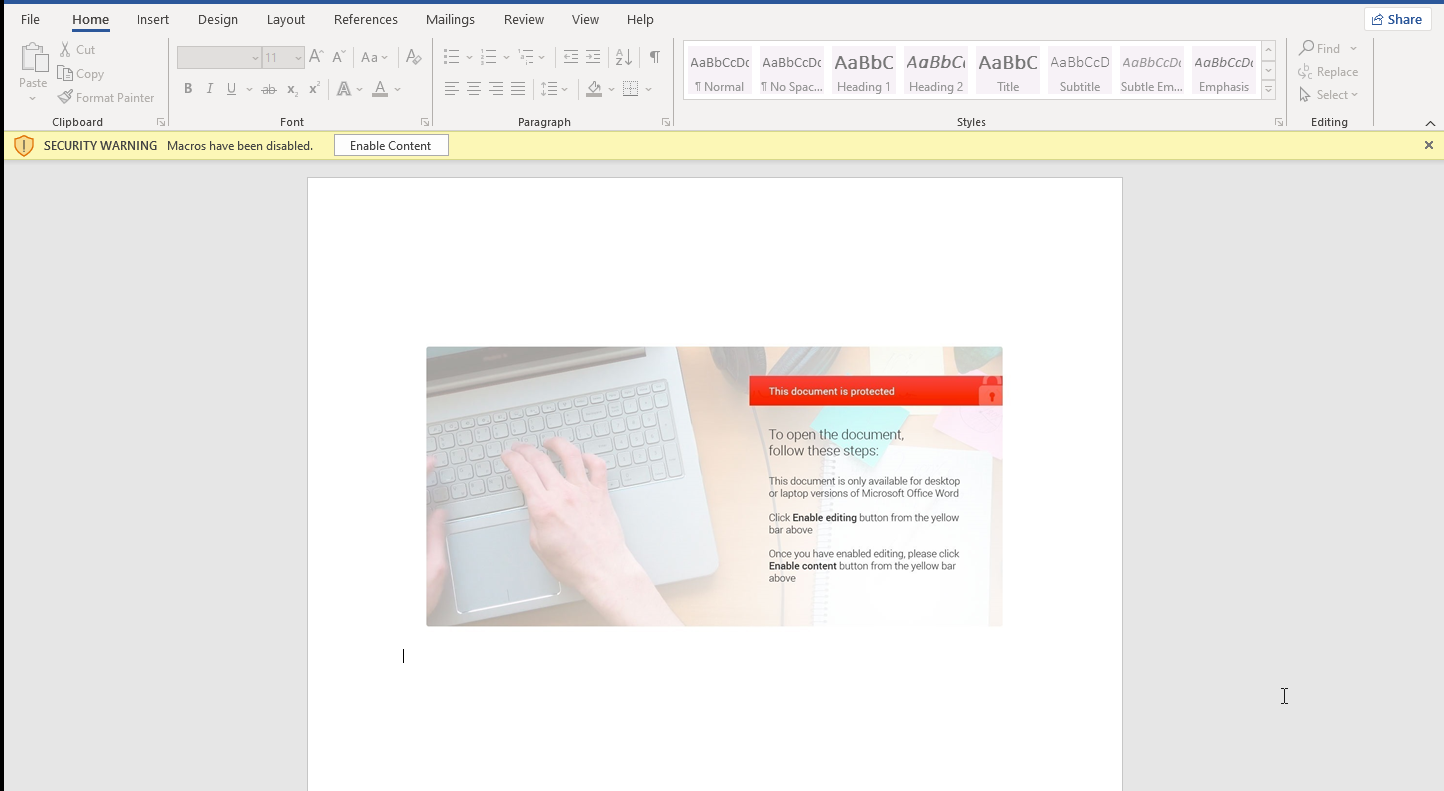Image resolution: width=1444 pixels, height=791 pixels.
Task: Select the protected document image
Action: click(714, 486)
